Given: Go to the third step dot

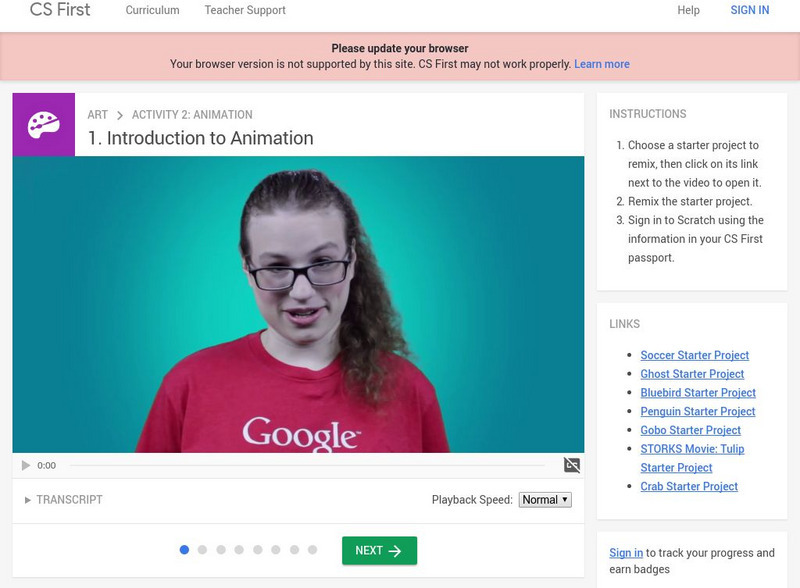Looking at the screenshot, I should coord(221,550).
